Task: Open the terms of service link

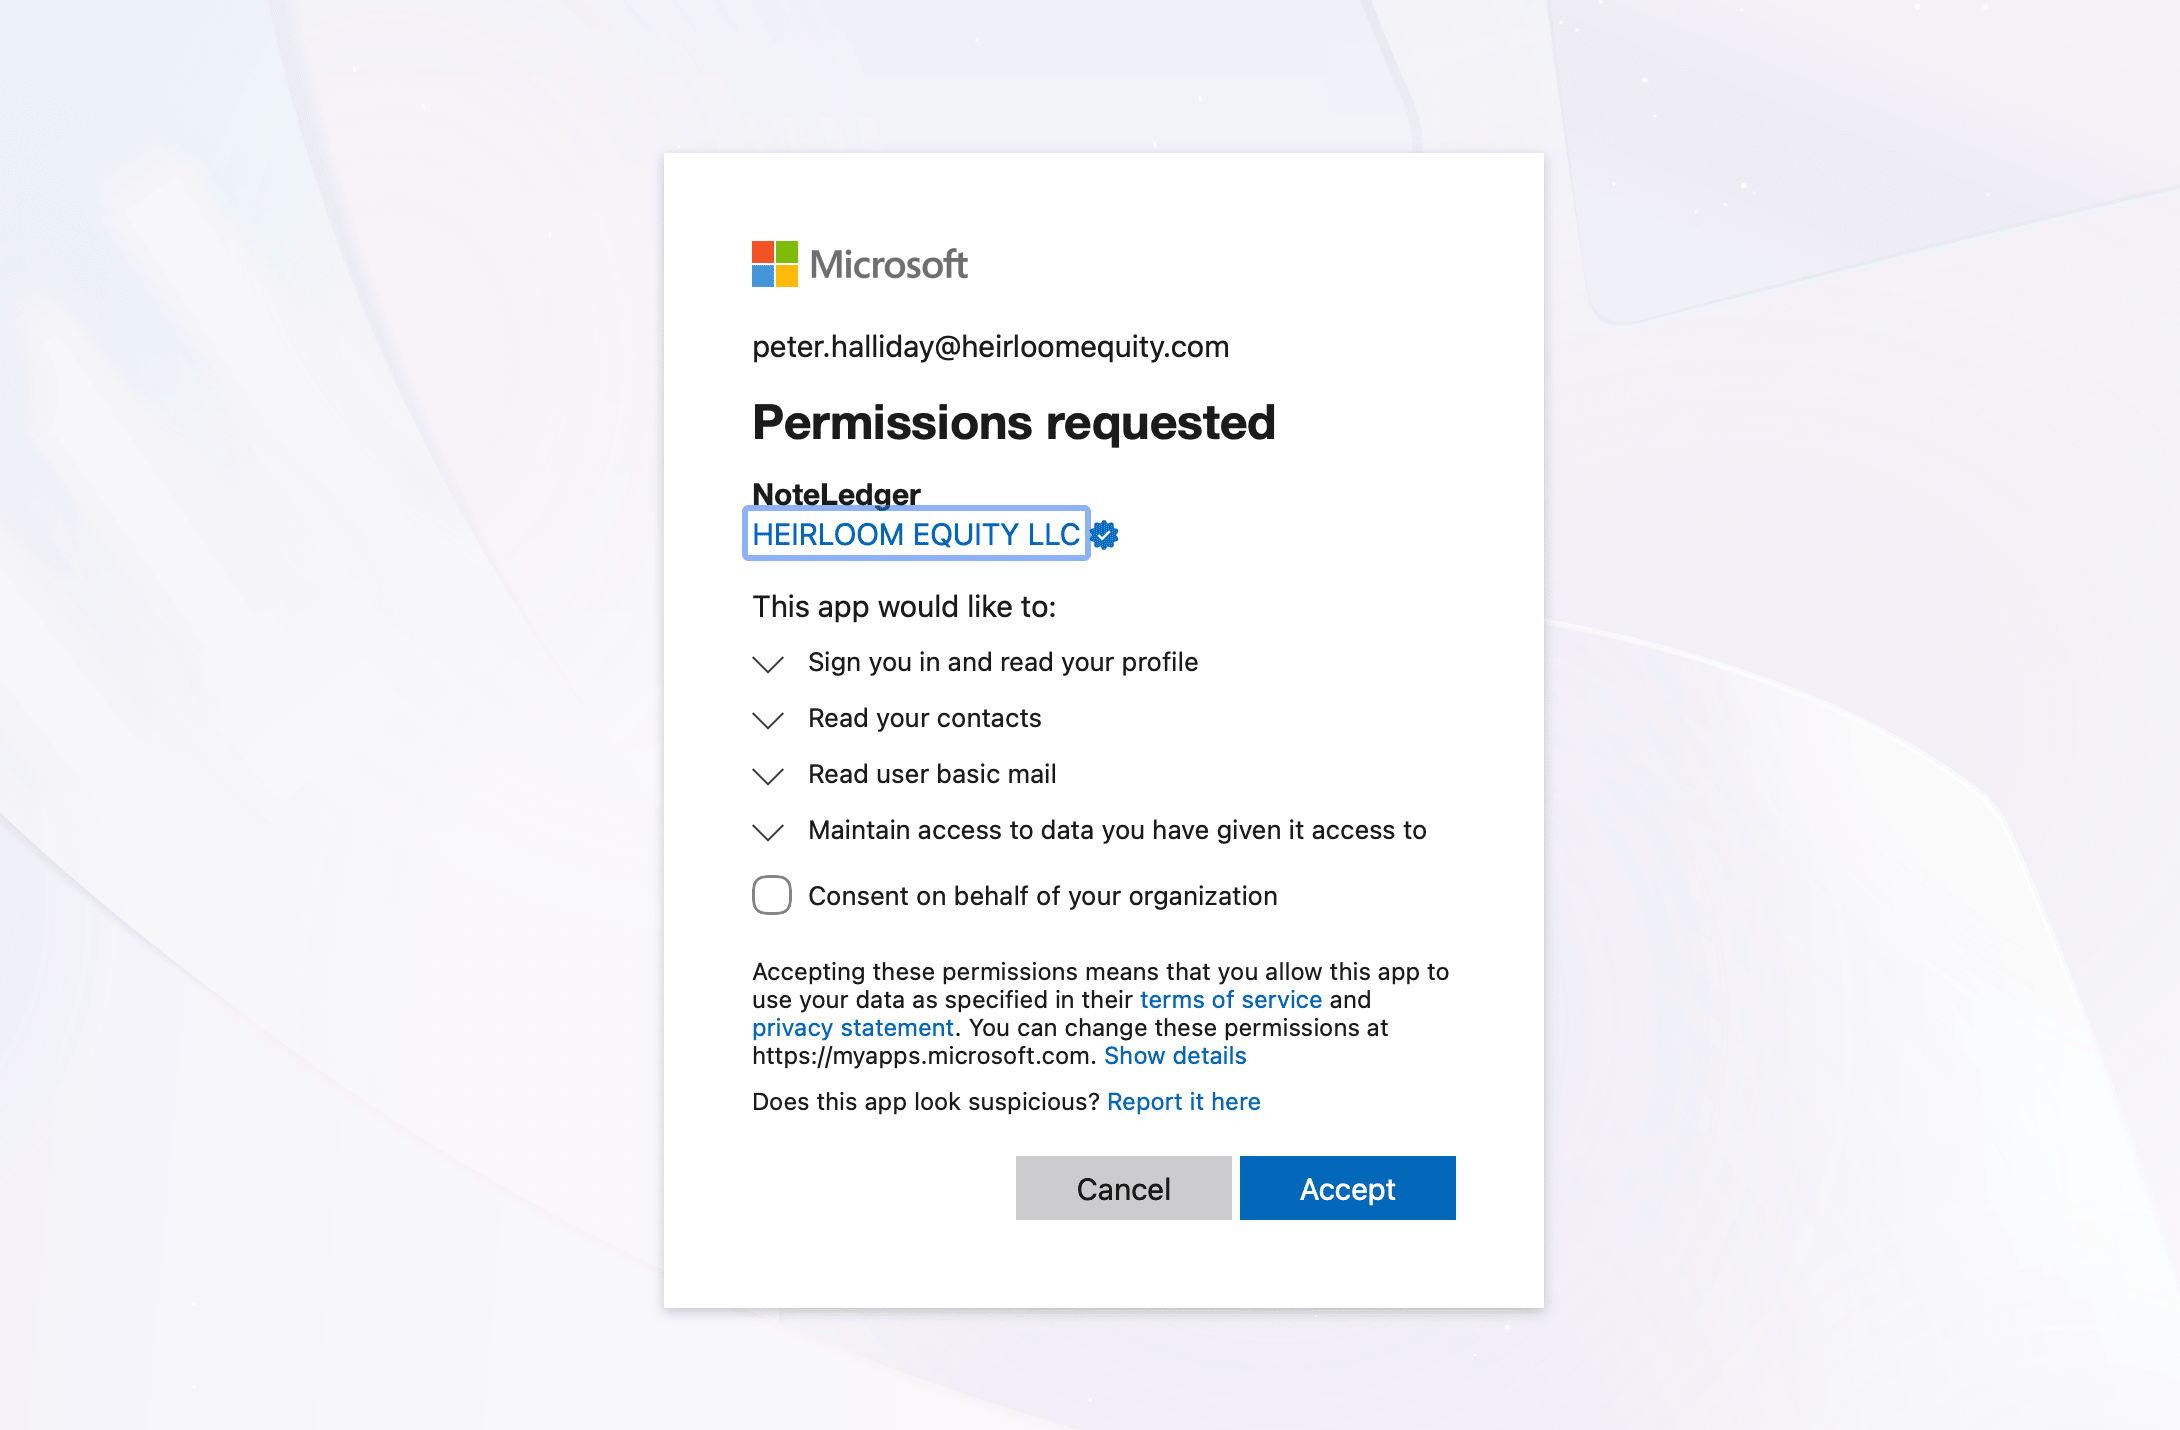Action: 1231,1000
